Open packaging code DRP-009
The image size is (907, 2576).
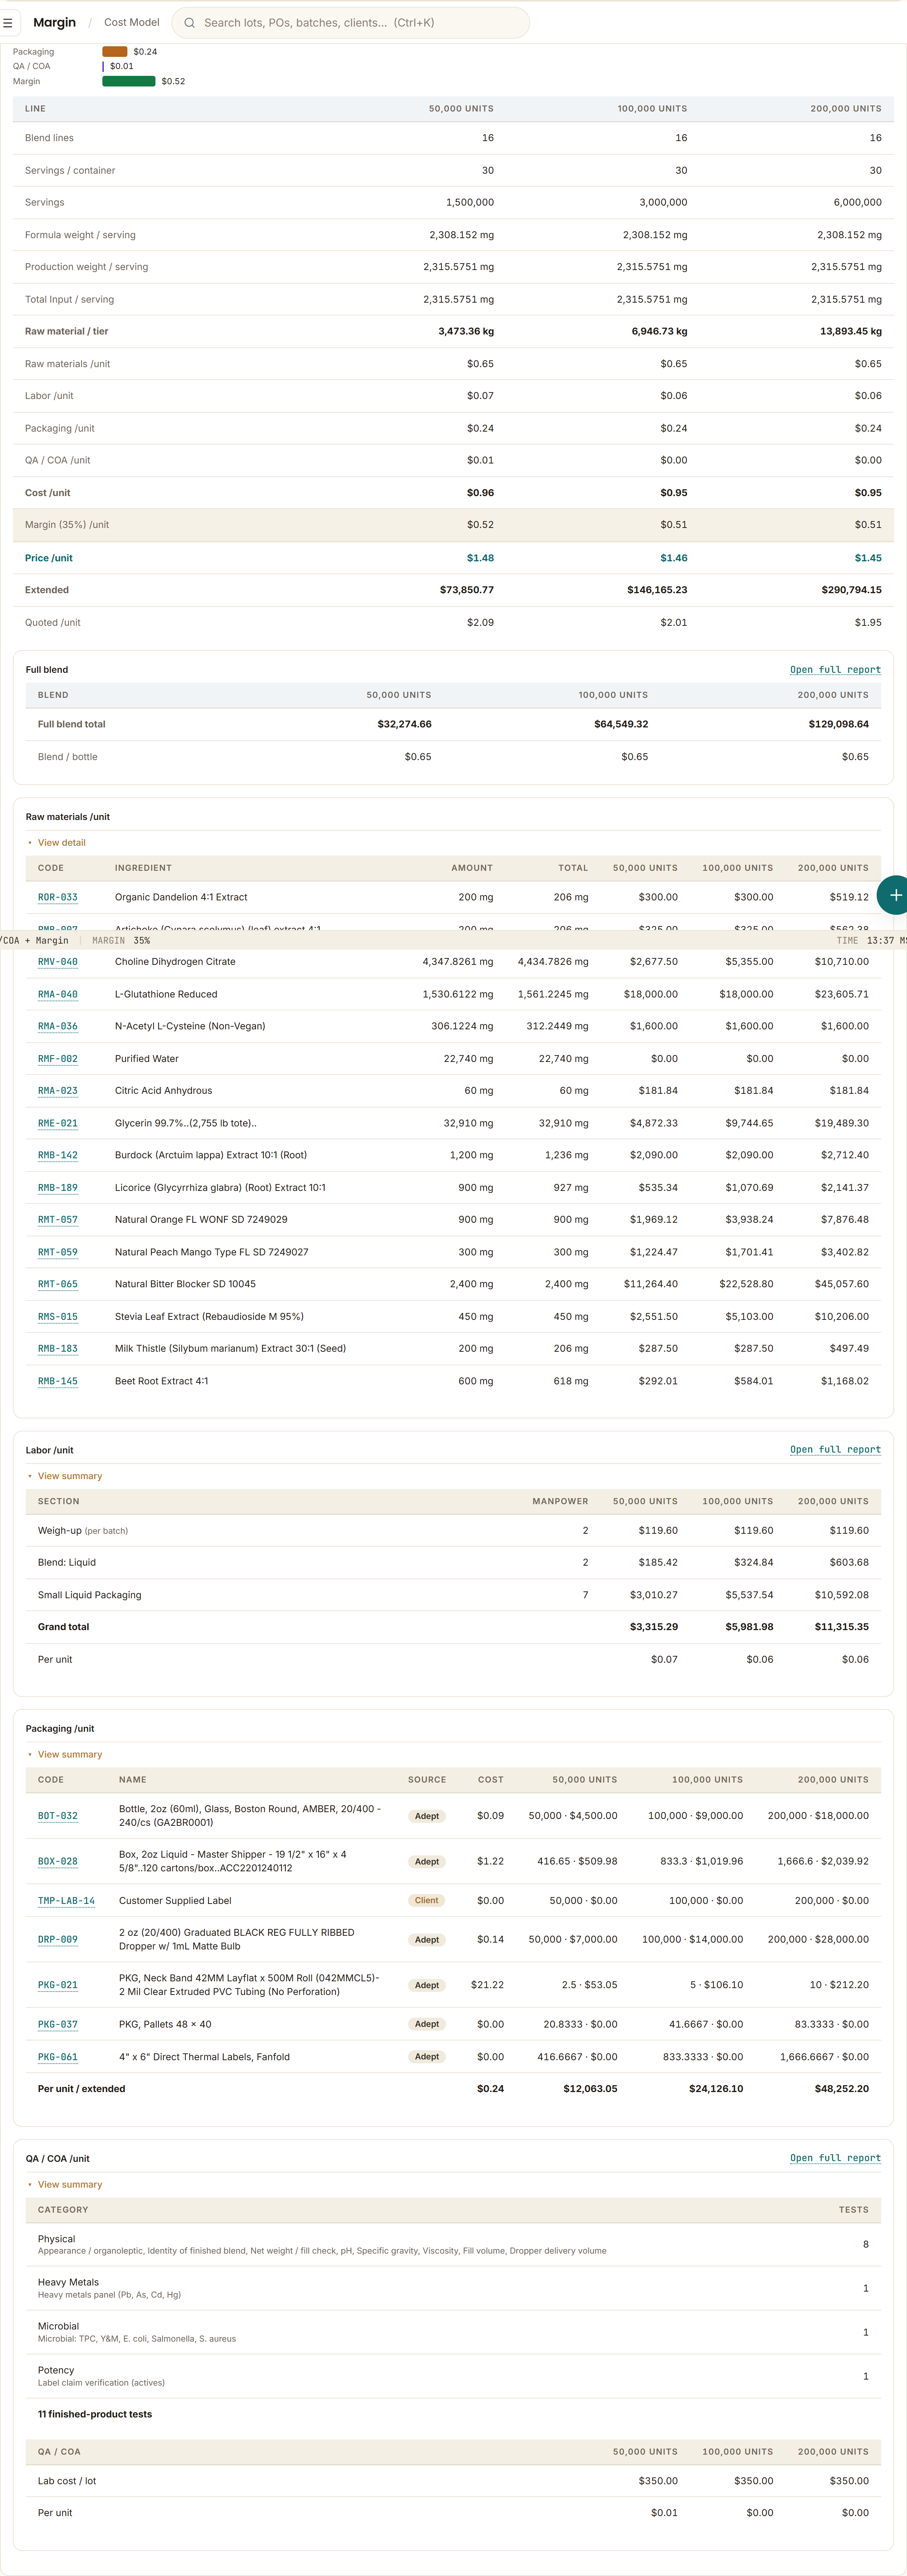(58, 1939)
